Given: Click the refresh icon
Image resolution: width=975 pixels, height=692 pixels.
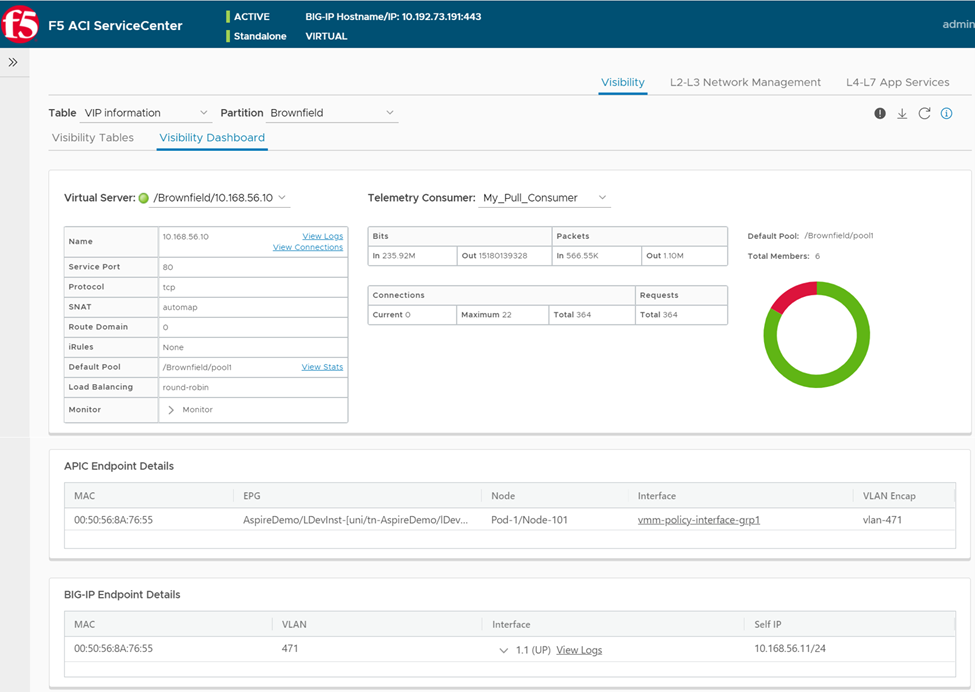Looking at the screenshot, I should pos(924,113).
